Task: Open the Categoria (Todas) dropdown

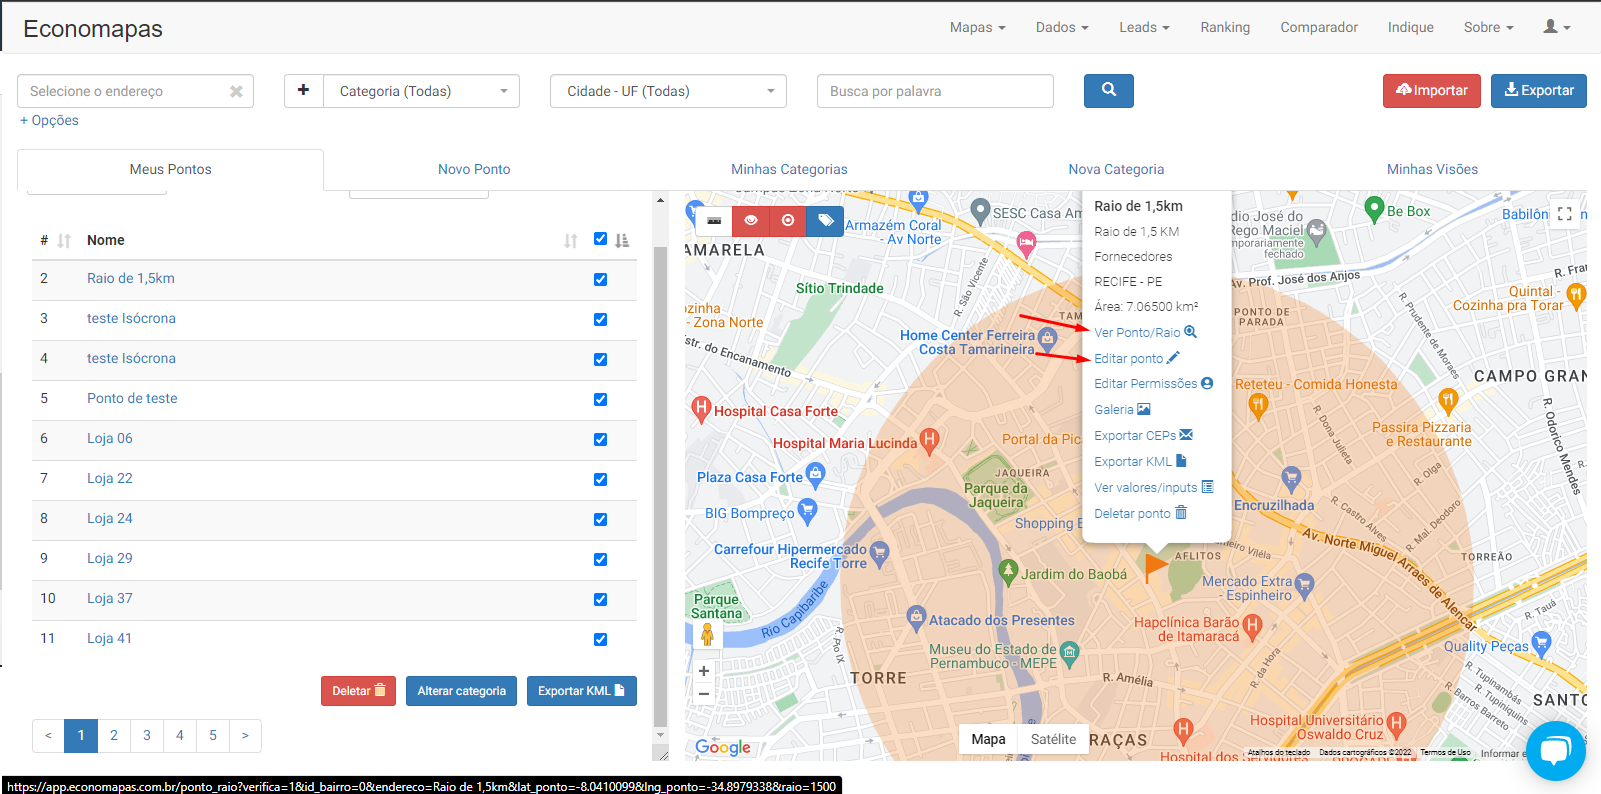Action: click(x=421, y=91)
